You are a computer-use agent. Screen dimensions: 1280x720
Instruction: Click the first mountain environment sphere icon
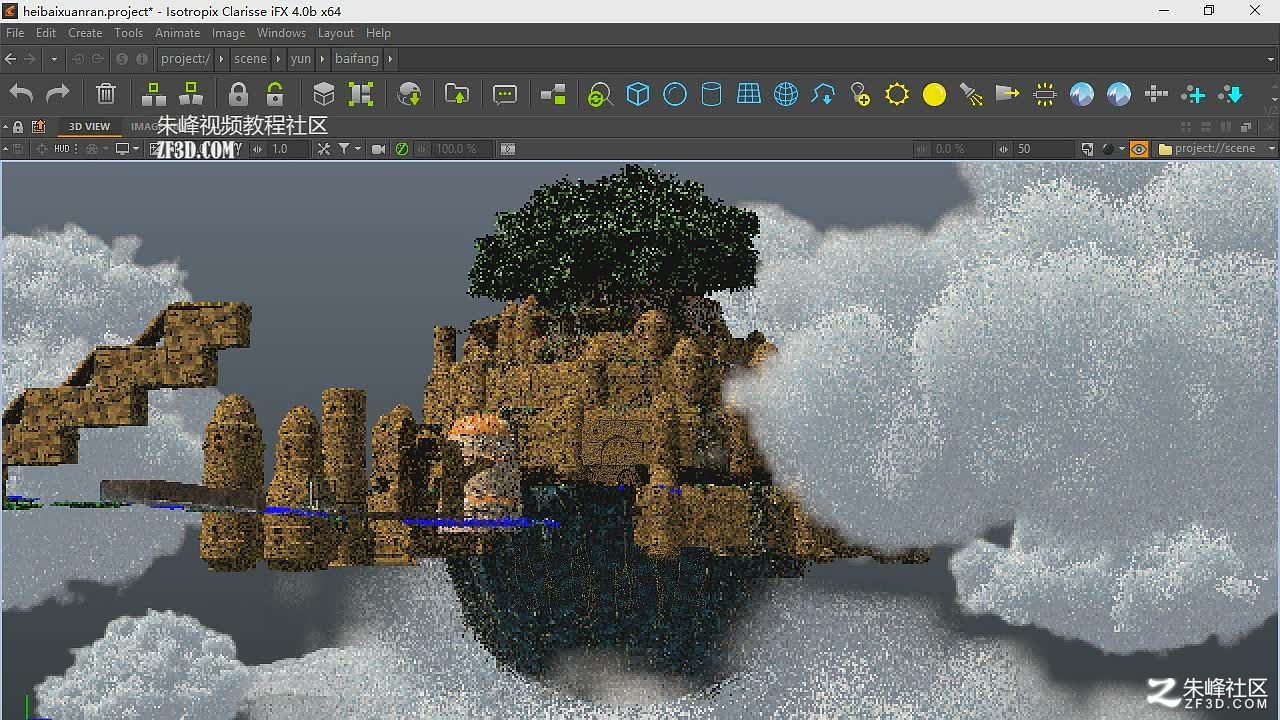1082,94
